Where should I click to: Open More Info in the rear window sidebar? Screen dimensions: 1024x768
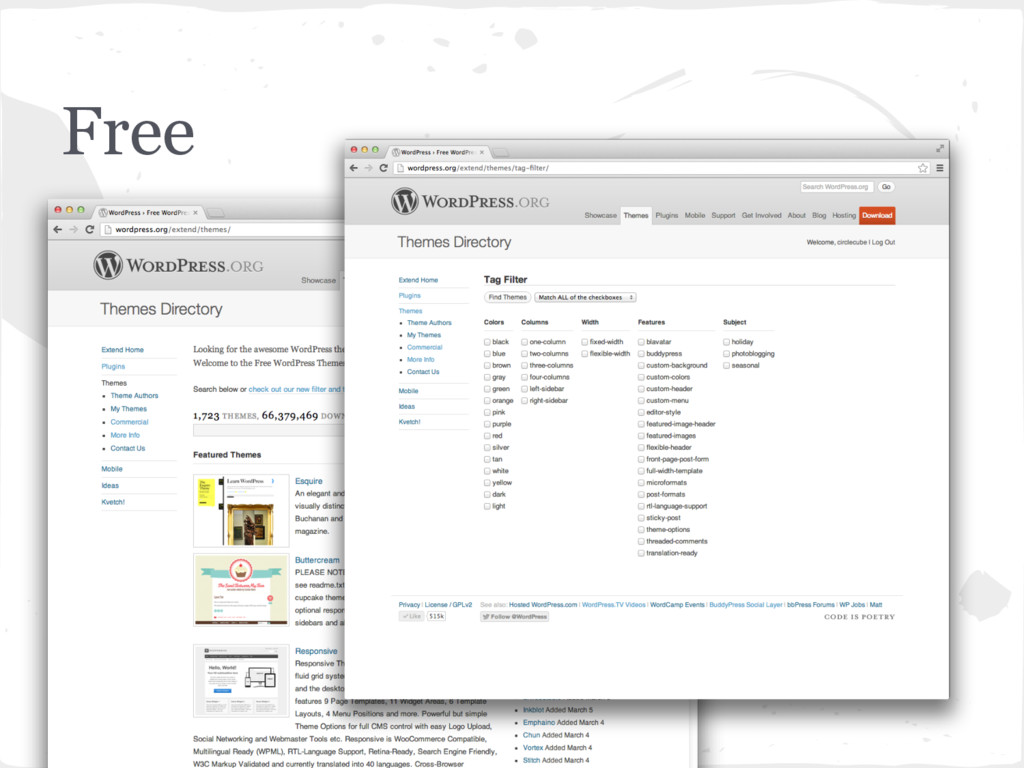125,435
